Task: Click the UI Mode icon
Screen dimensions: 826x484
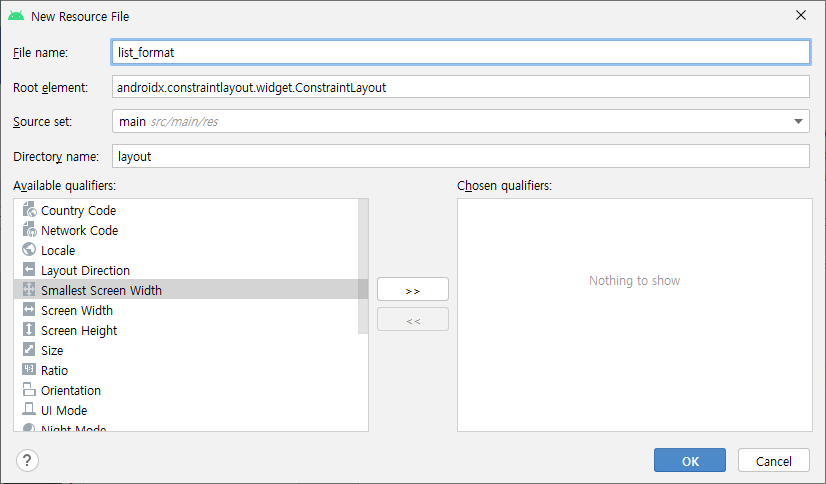Action: (30, 410)
